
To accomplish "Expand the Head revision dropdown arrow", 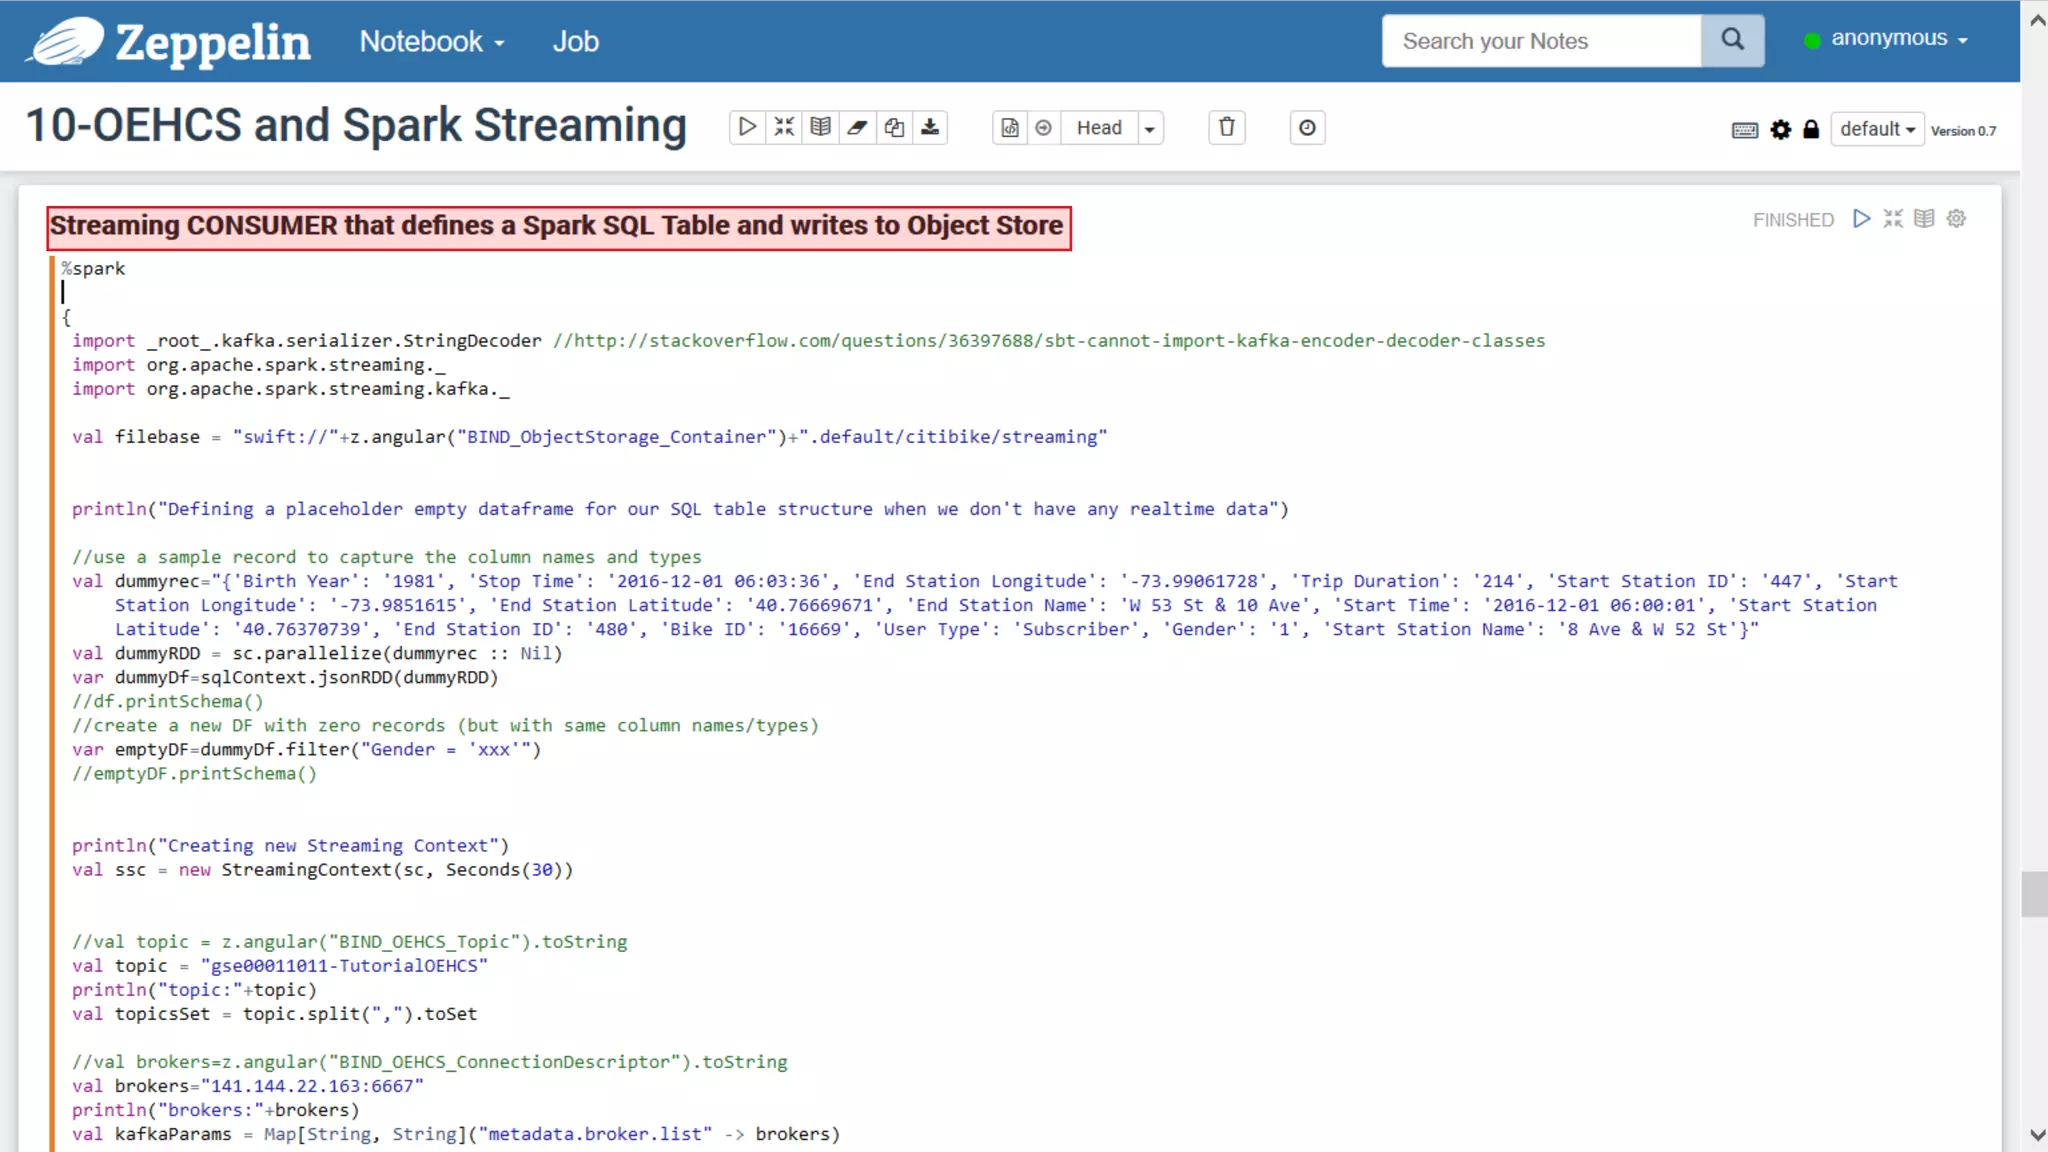I will tap(1150, 128).
